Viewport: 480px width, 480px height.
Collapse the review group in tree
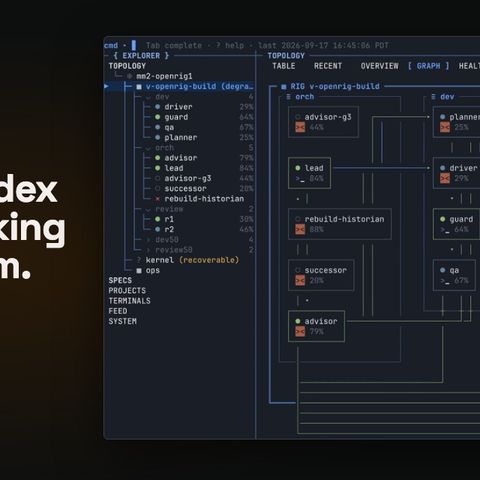[148, 209]
